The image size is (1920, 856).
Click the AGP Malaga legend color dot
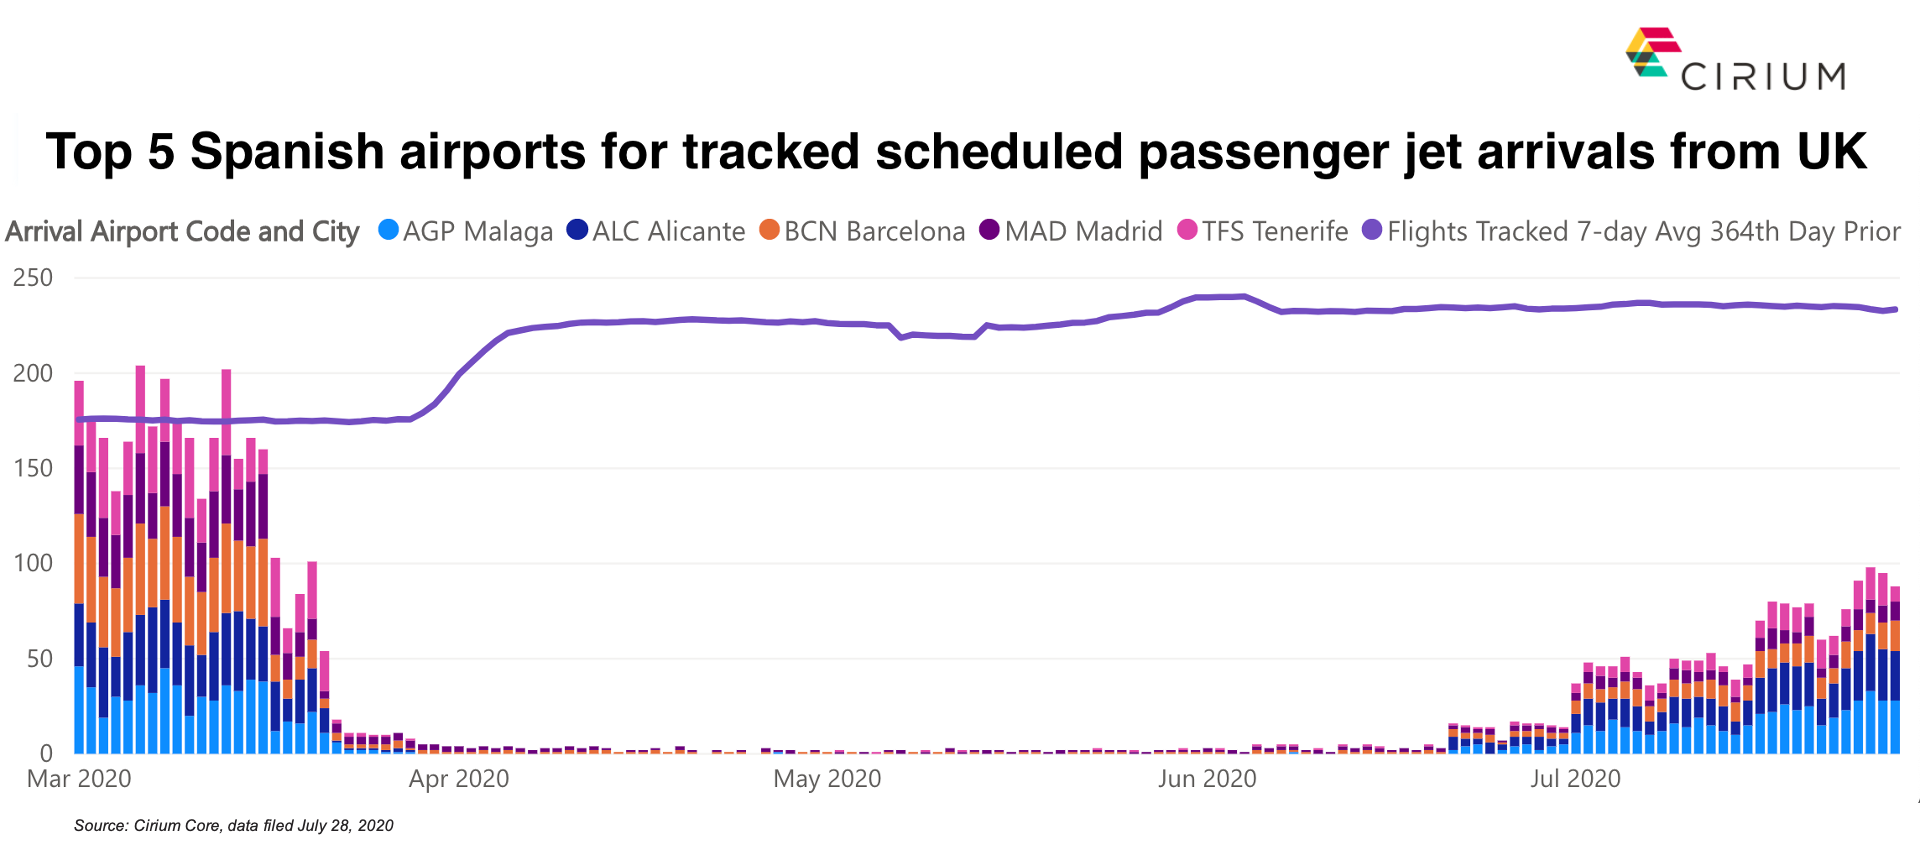[388, 230]
